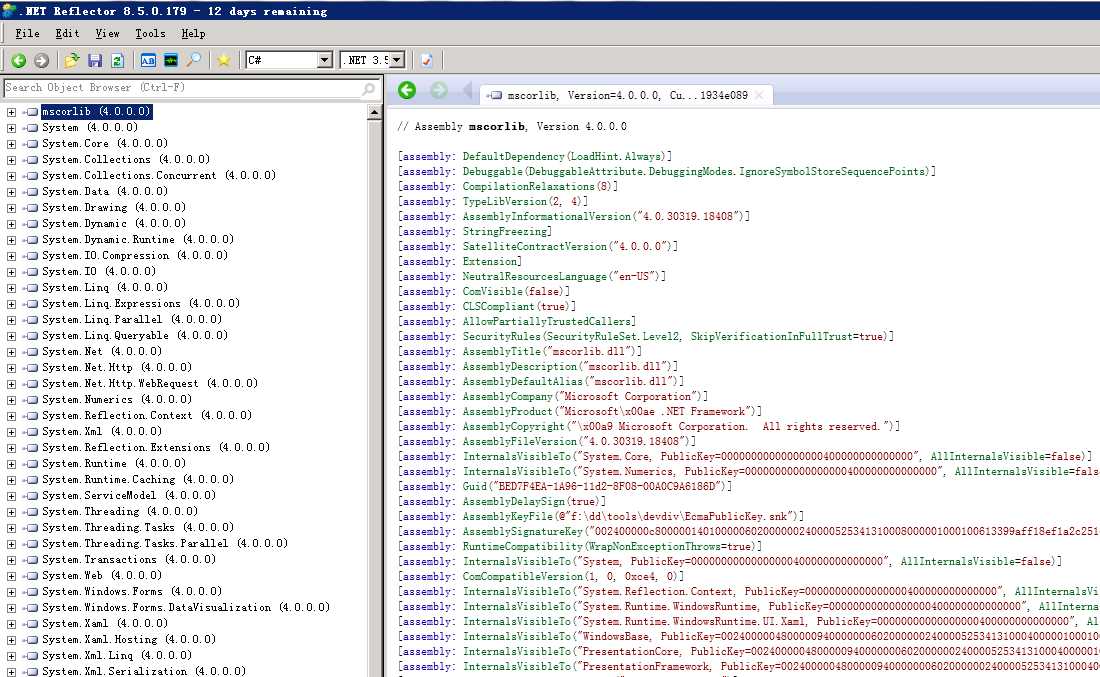
Task: Expand the System.Windows.Forms node
Action: [11, 592]
